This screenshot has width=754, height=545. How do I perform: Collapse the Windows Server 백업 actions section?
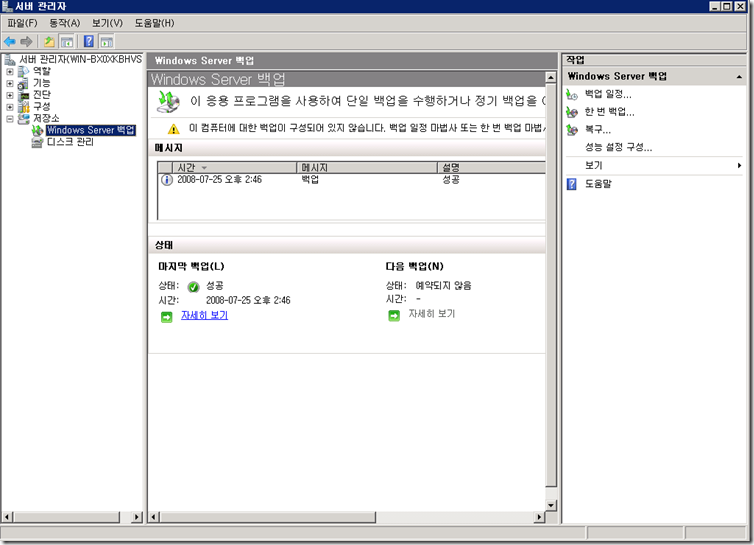[x=739, y=77]
